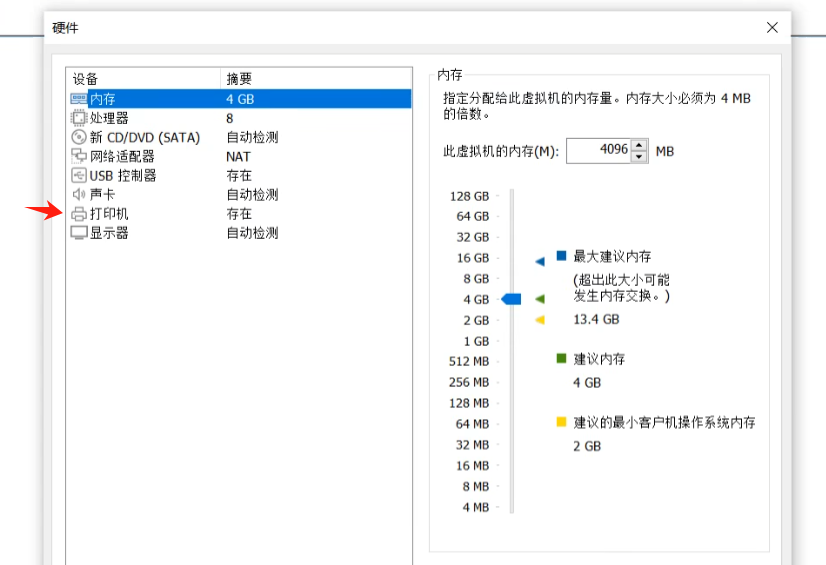Increase memory with the up spinner arrow
This screenshot has width=826, height=565.
click(x=639, y=145)
